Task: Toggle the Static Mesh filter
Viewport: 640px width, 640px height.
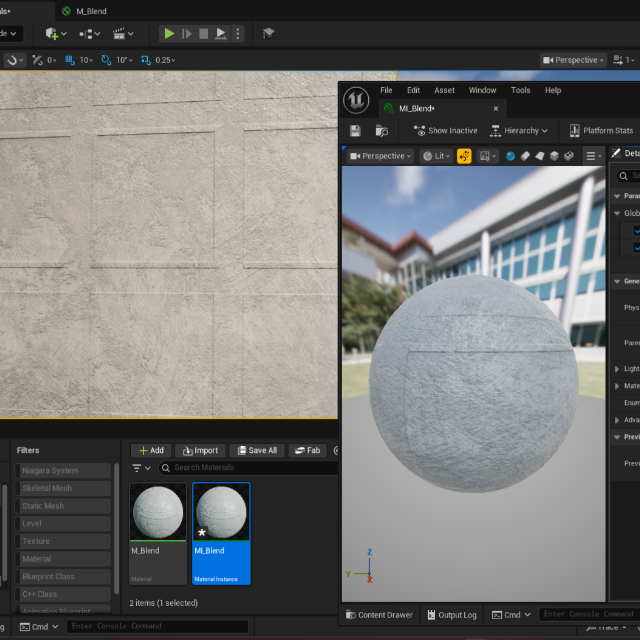Action: pyautogui.click(x=63, y=506)
